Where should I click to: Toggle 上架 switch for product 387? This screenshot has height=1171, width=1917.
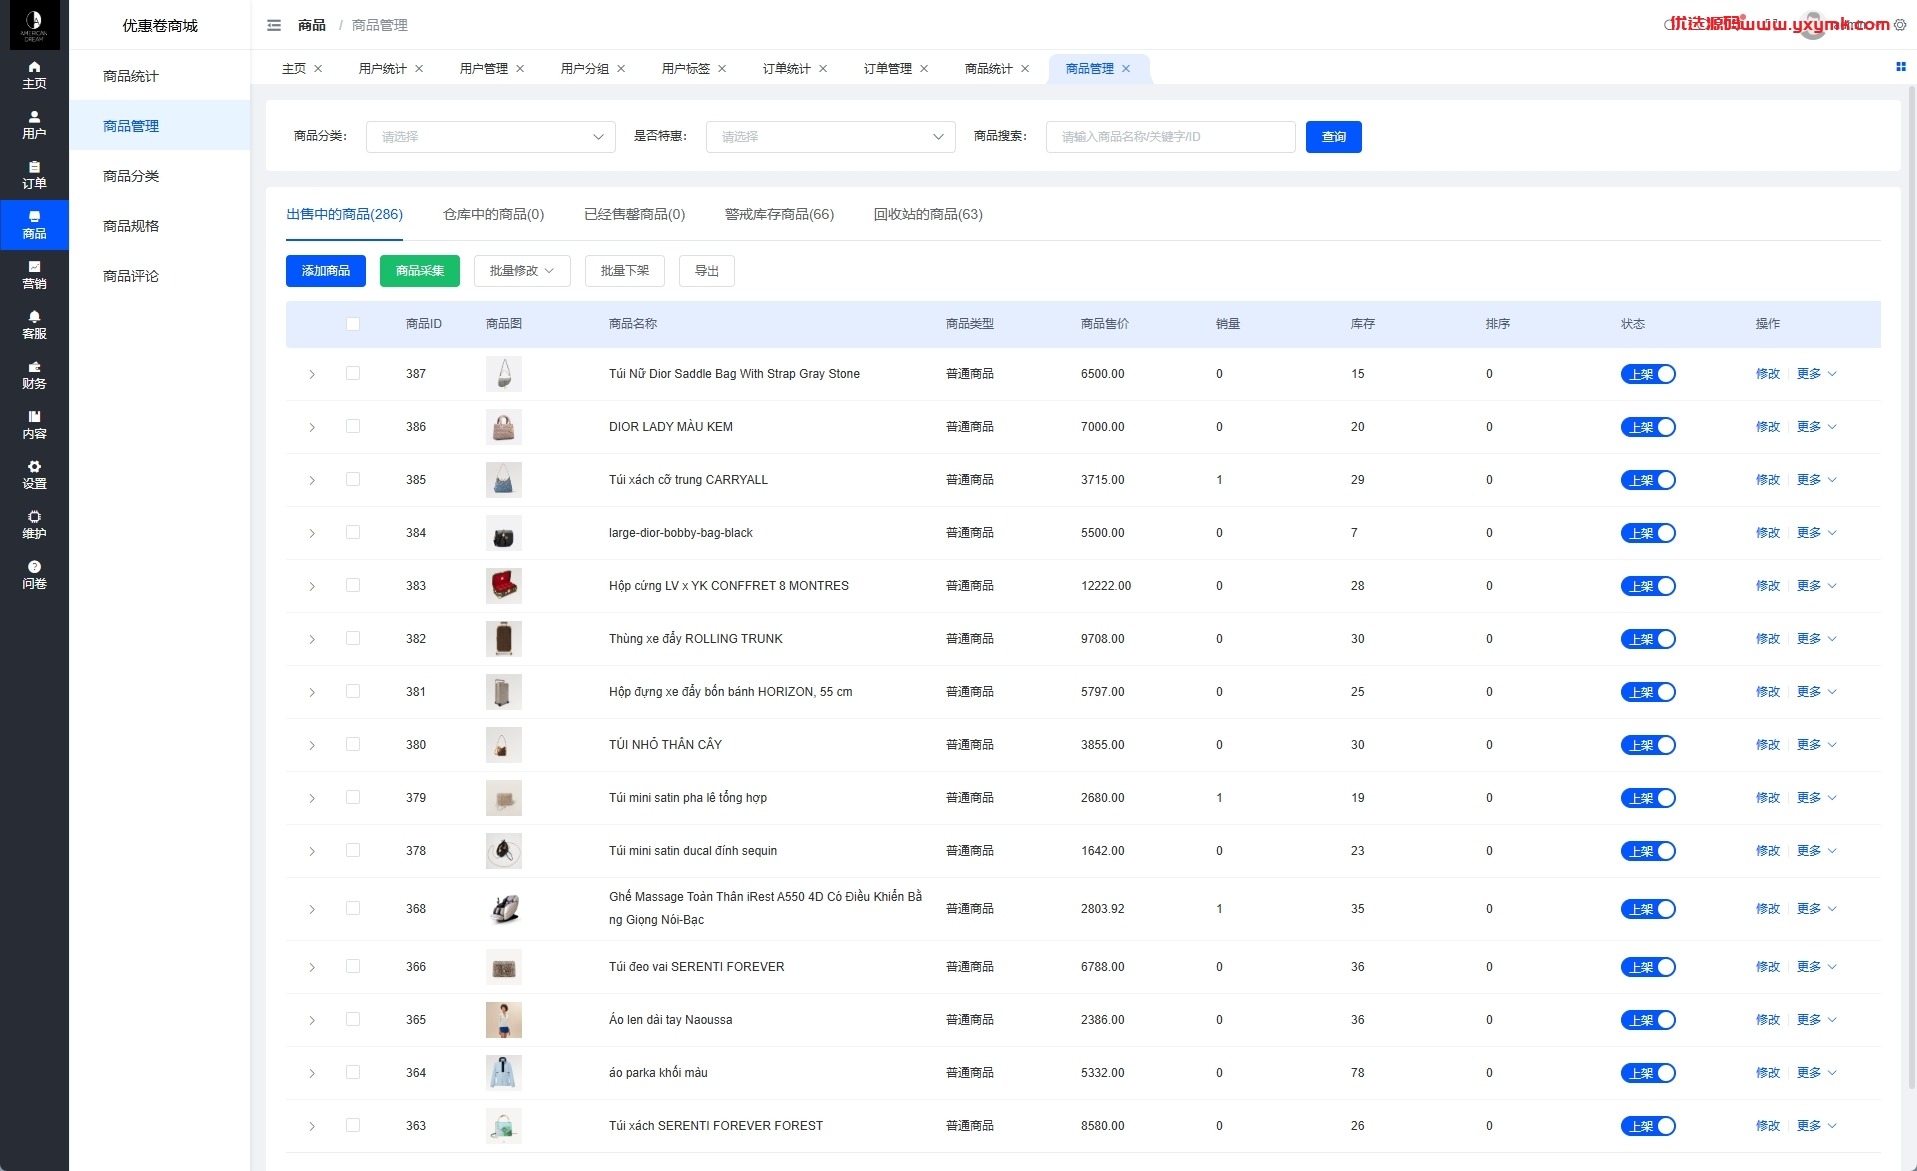1648,374
